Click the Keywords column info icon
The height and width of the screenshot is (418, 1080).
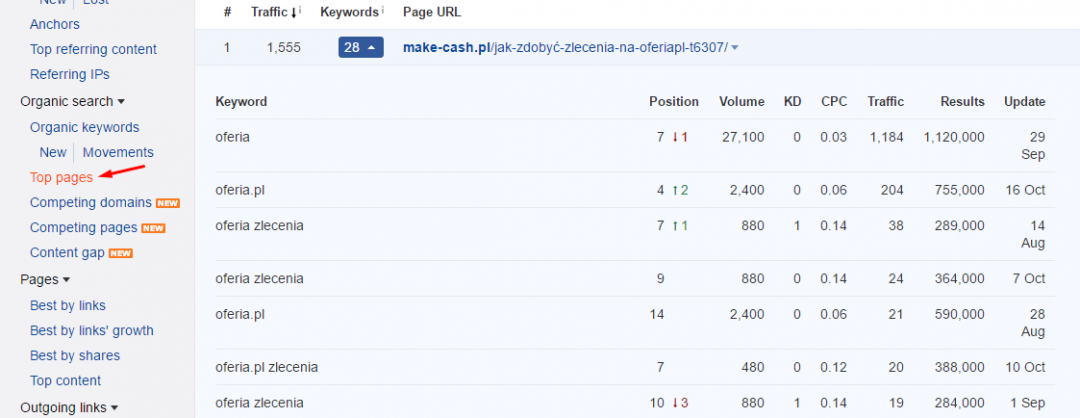pos(384,12)
